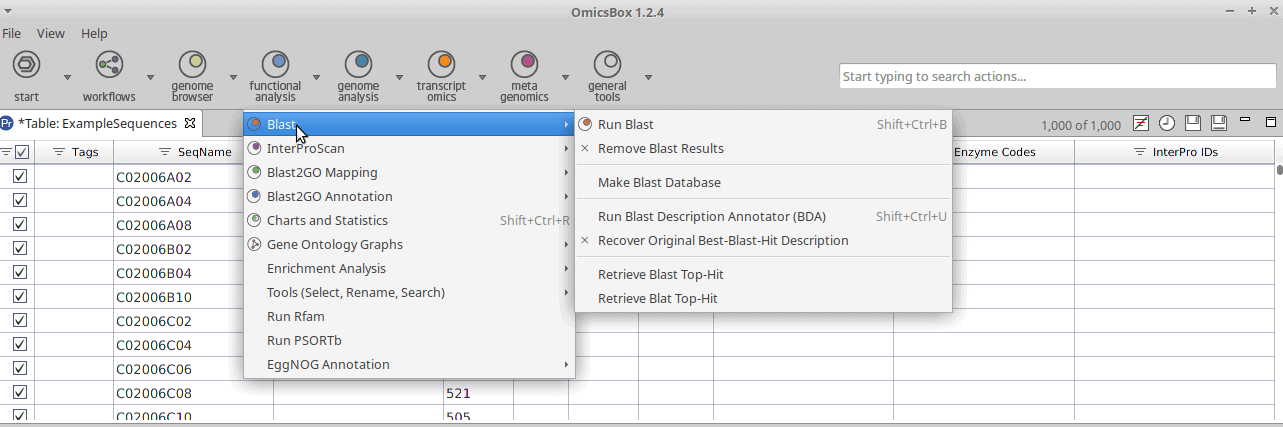This screenshot has height=427, width=1283.
Task: Open the Enrichment Analysis submenu
Action: point(409,268)
